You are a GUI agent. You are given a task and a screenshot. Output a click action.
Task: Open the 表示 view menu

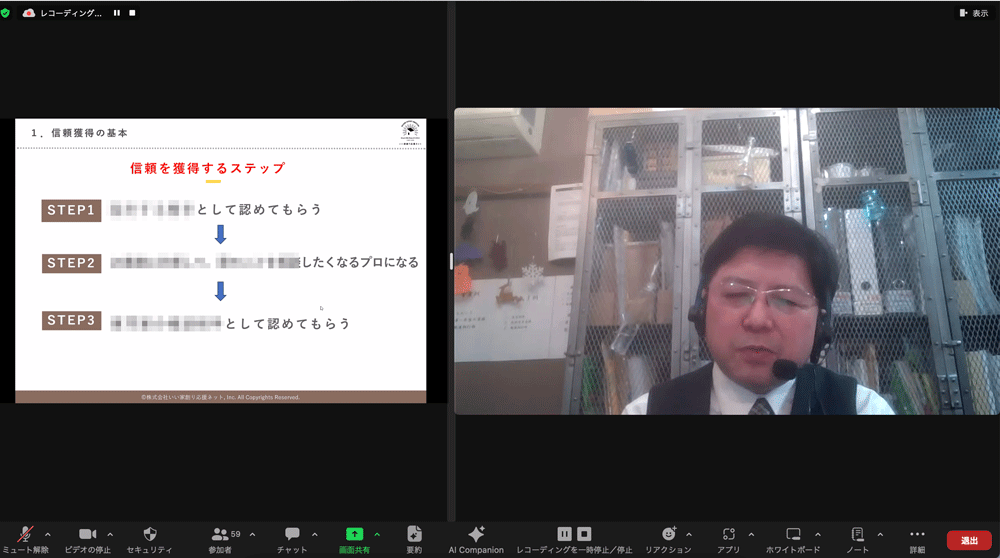[973, 13]
